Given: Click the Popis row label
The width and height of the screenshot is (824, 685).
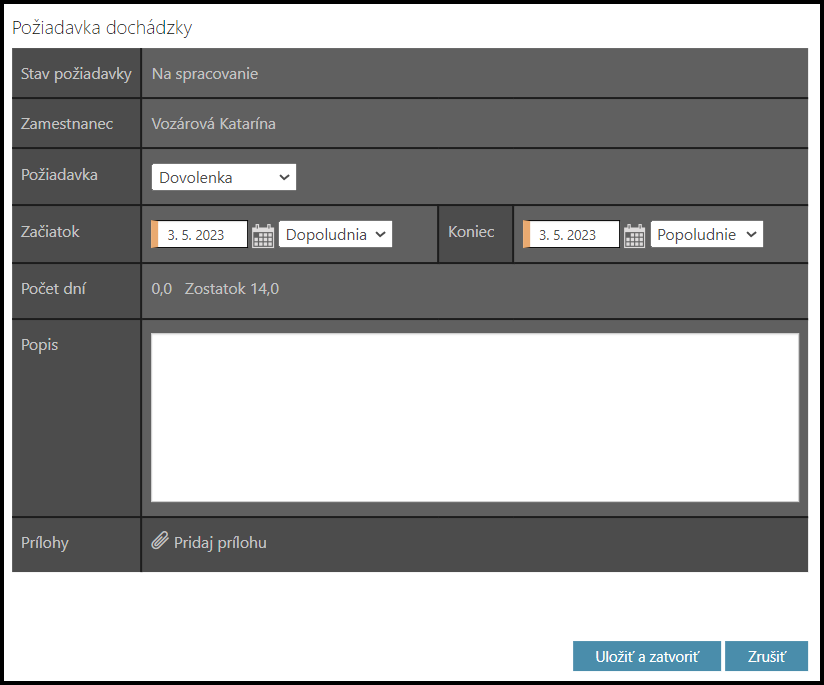Looking at the screenshot, I should pyautogui.click(x=40, y=345).
